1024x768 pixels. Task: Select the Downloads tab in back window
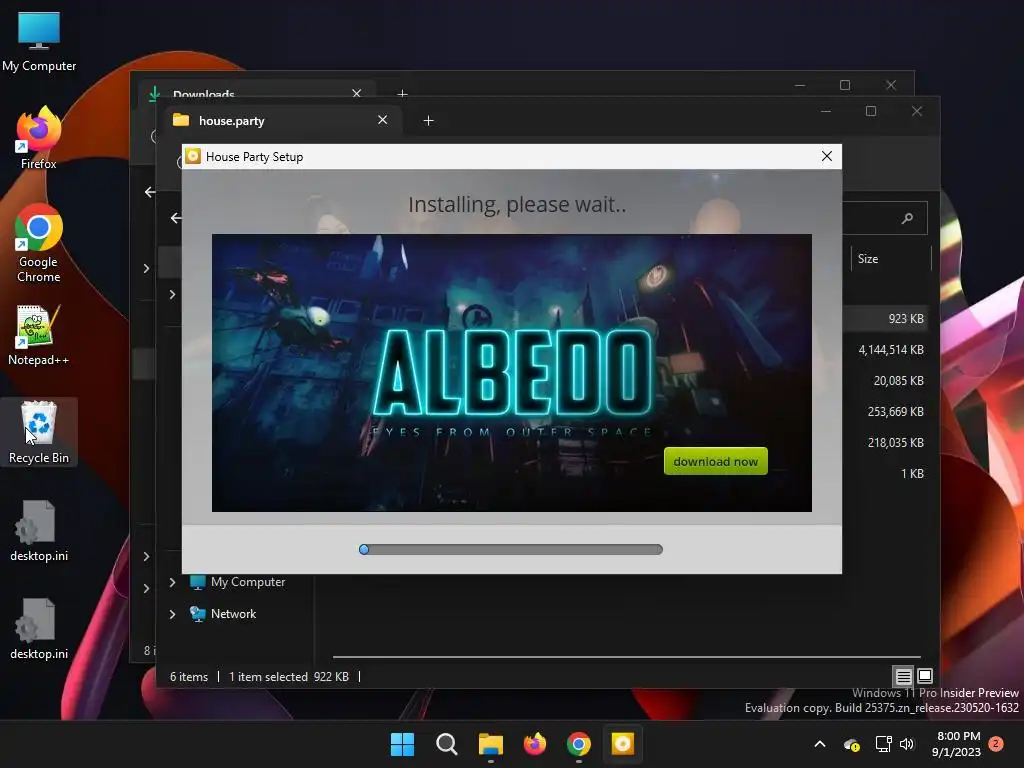click(258, 94)
